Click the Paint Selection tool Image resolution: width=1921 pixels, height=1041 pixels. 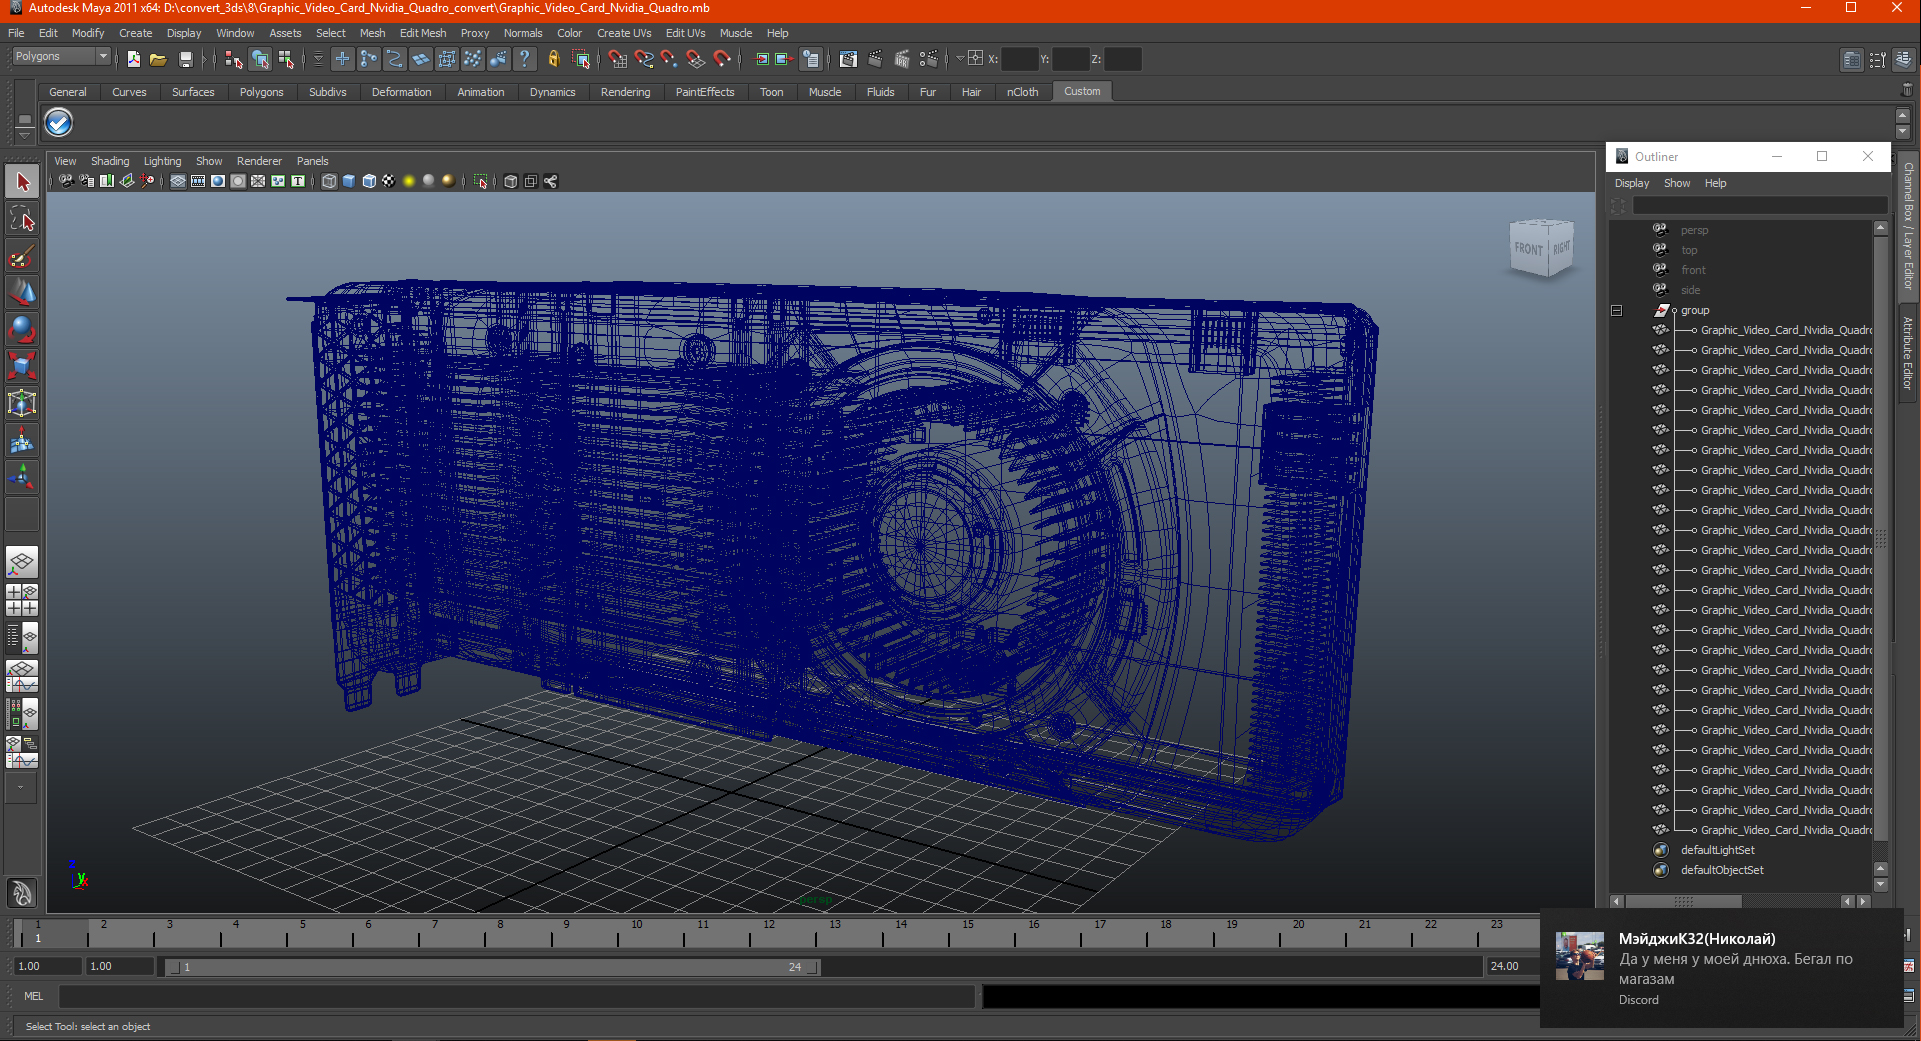[x=22, y=256]
